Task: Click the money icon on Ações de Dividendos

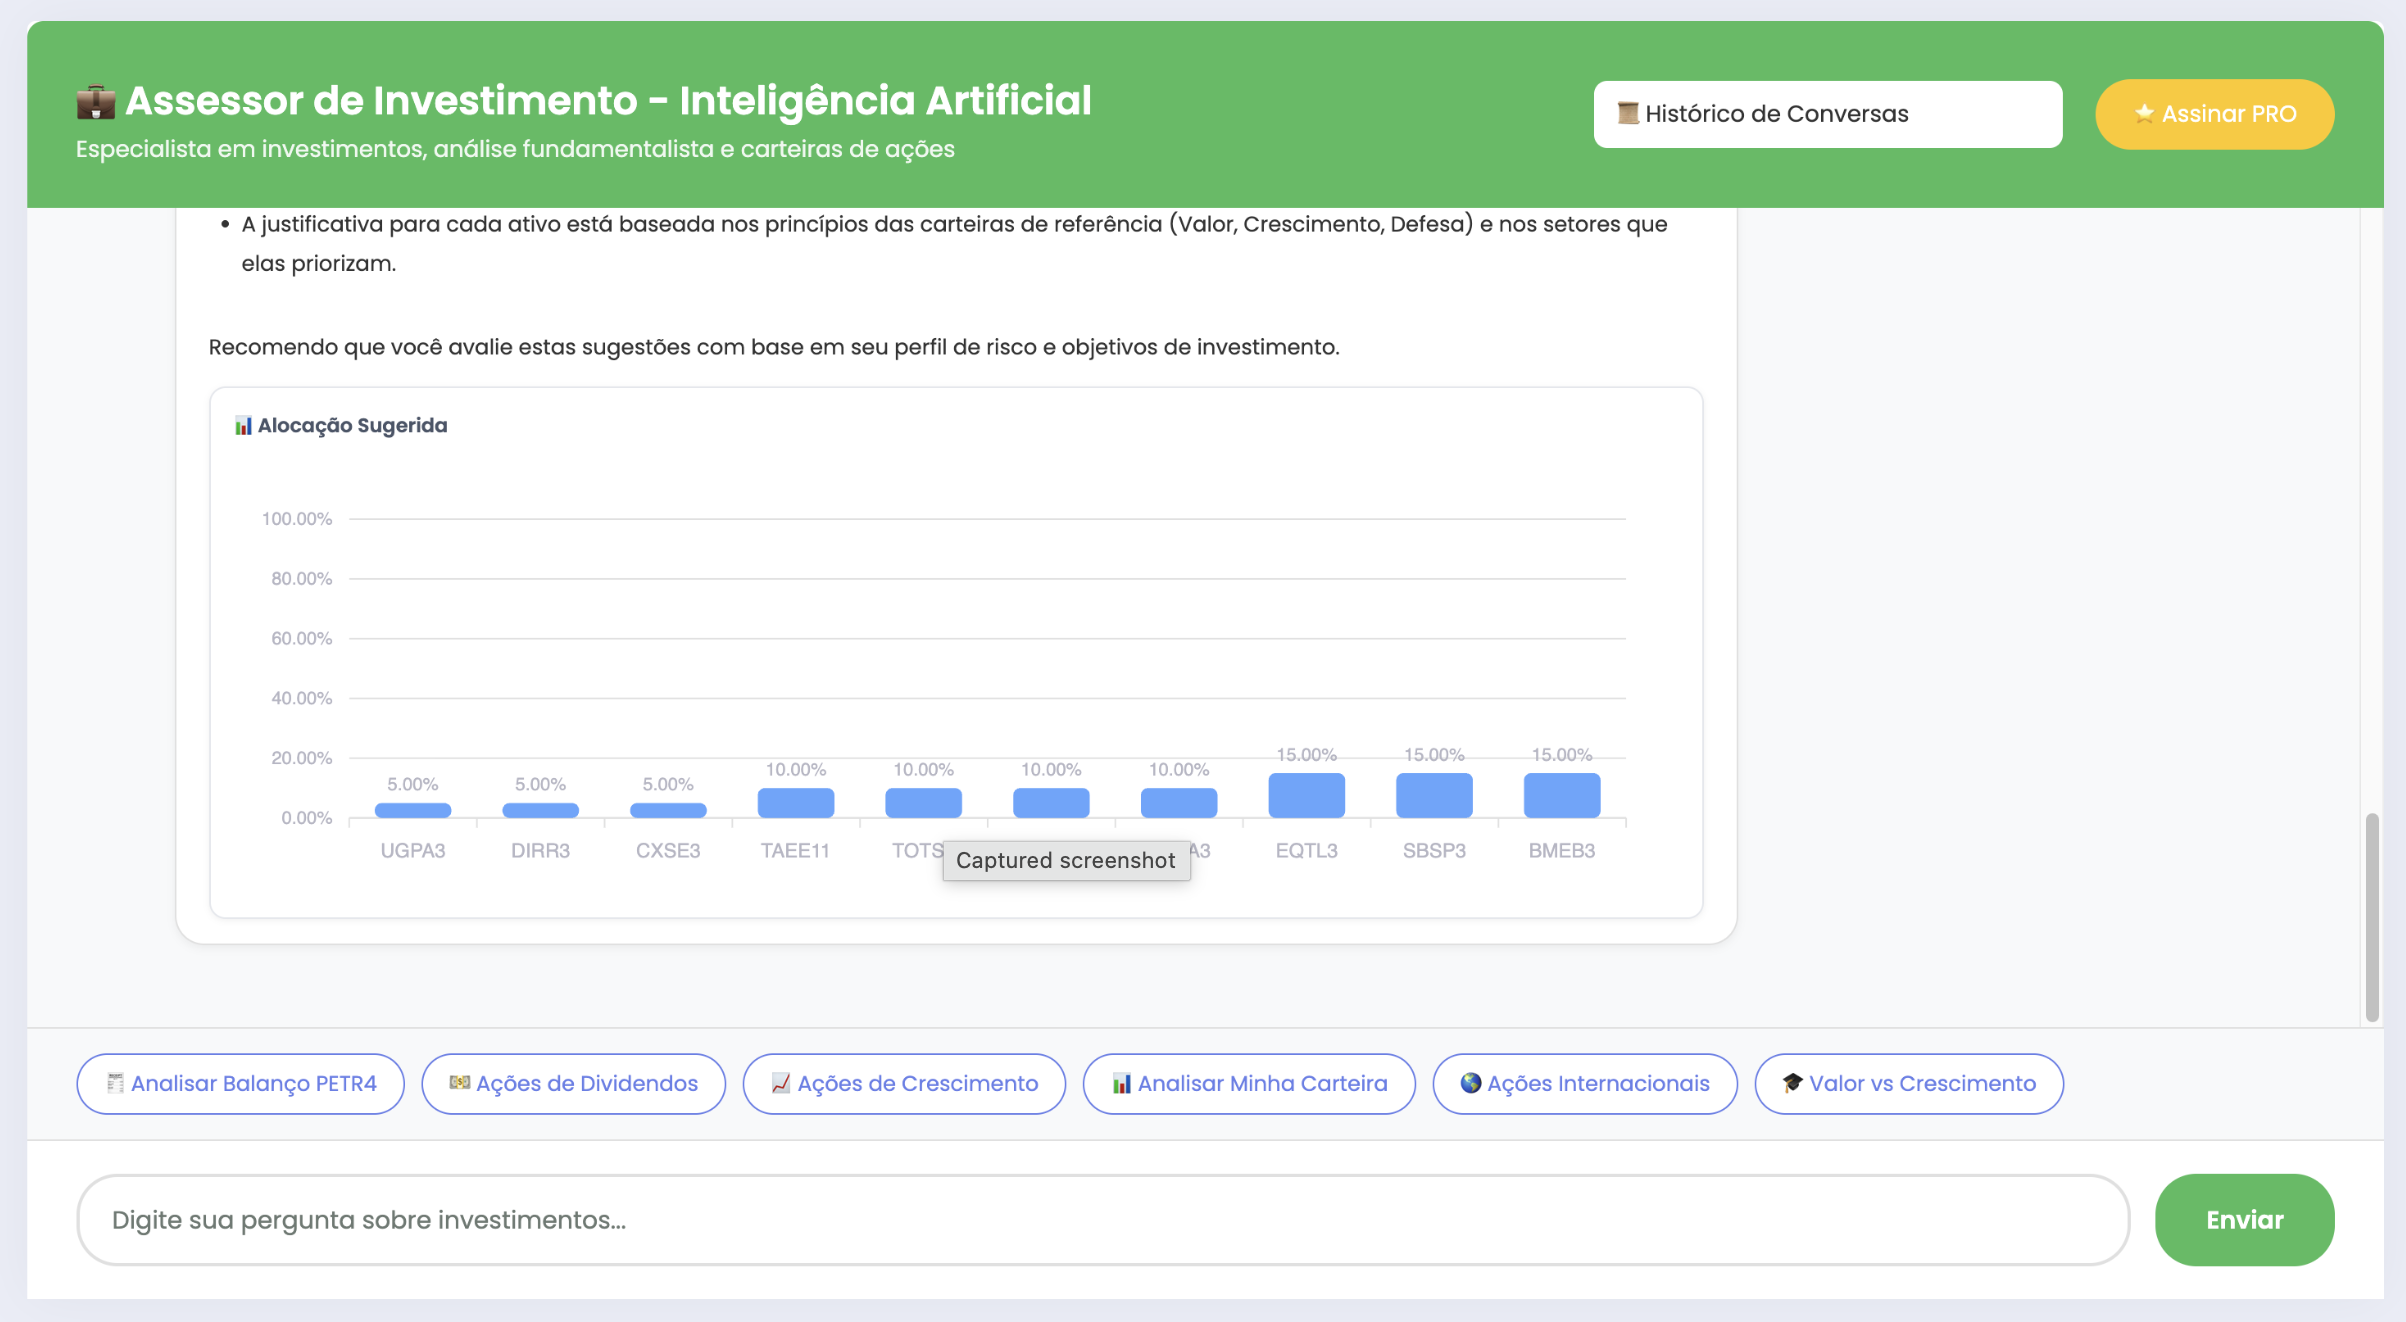Action: tap(459, 1083)
